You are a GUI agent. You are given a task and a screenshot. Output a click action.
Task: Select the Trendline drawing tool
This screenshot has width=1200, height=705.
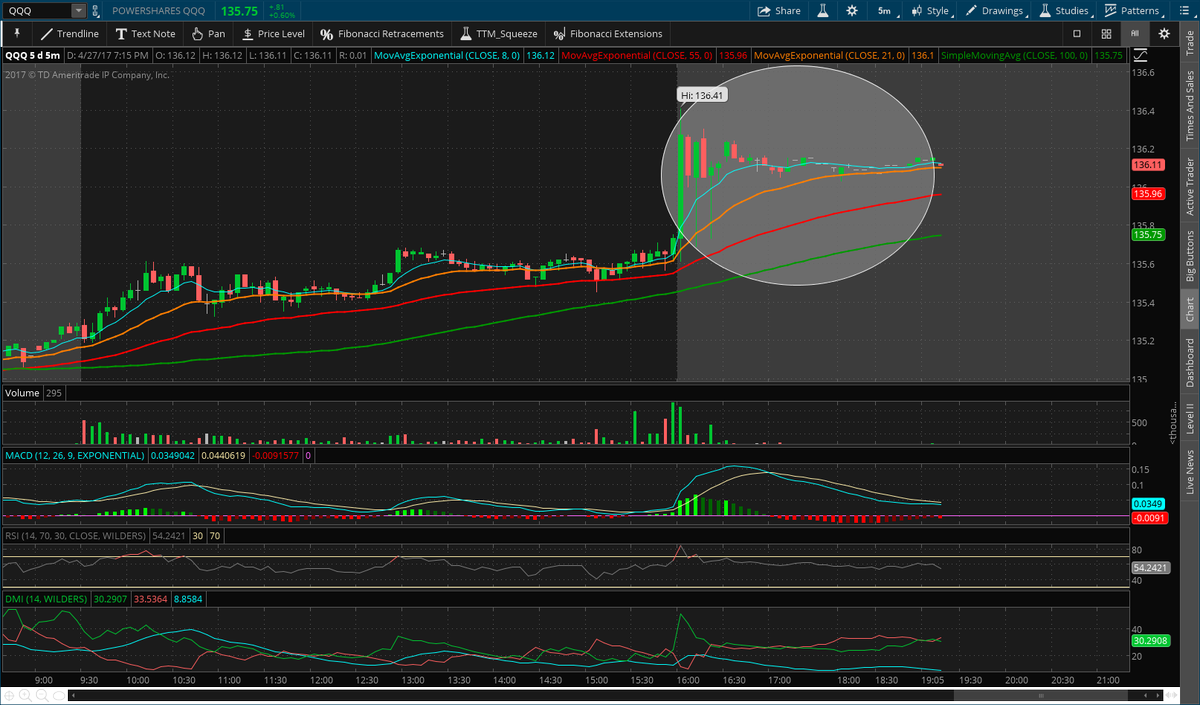[69, 33]
